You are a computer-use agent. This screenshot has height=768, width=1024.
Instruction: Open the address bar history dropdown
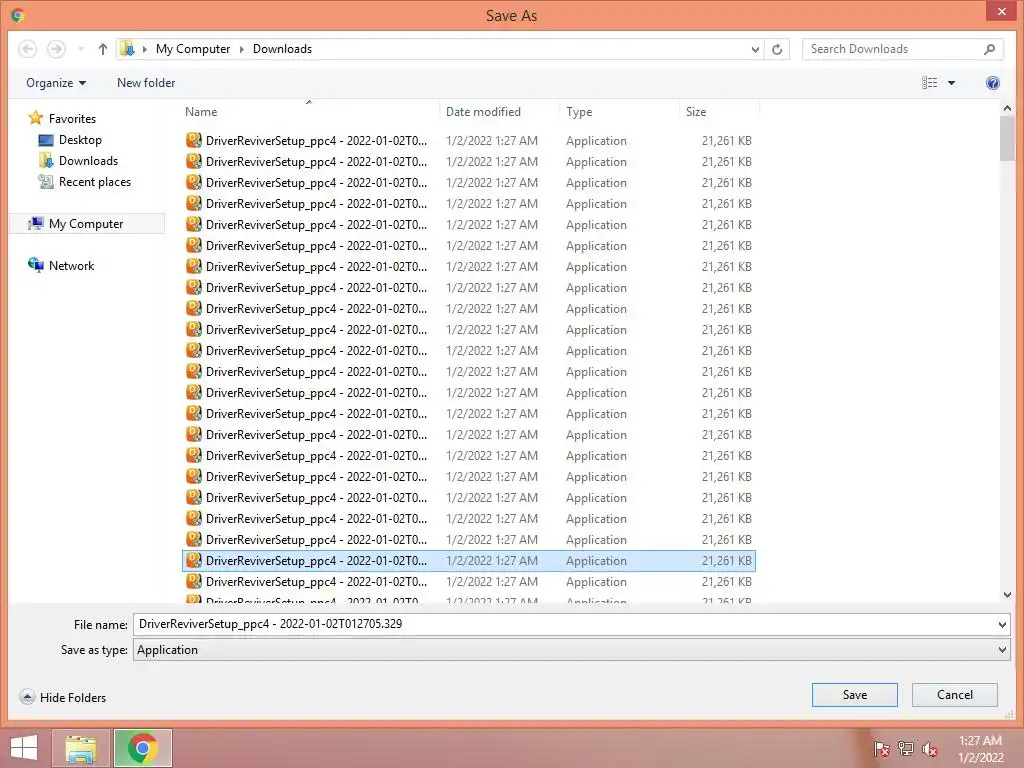click(x=755, y=49)
